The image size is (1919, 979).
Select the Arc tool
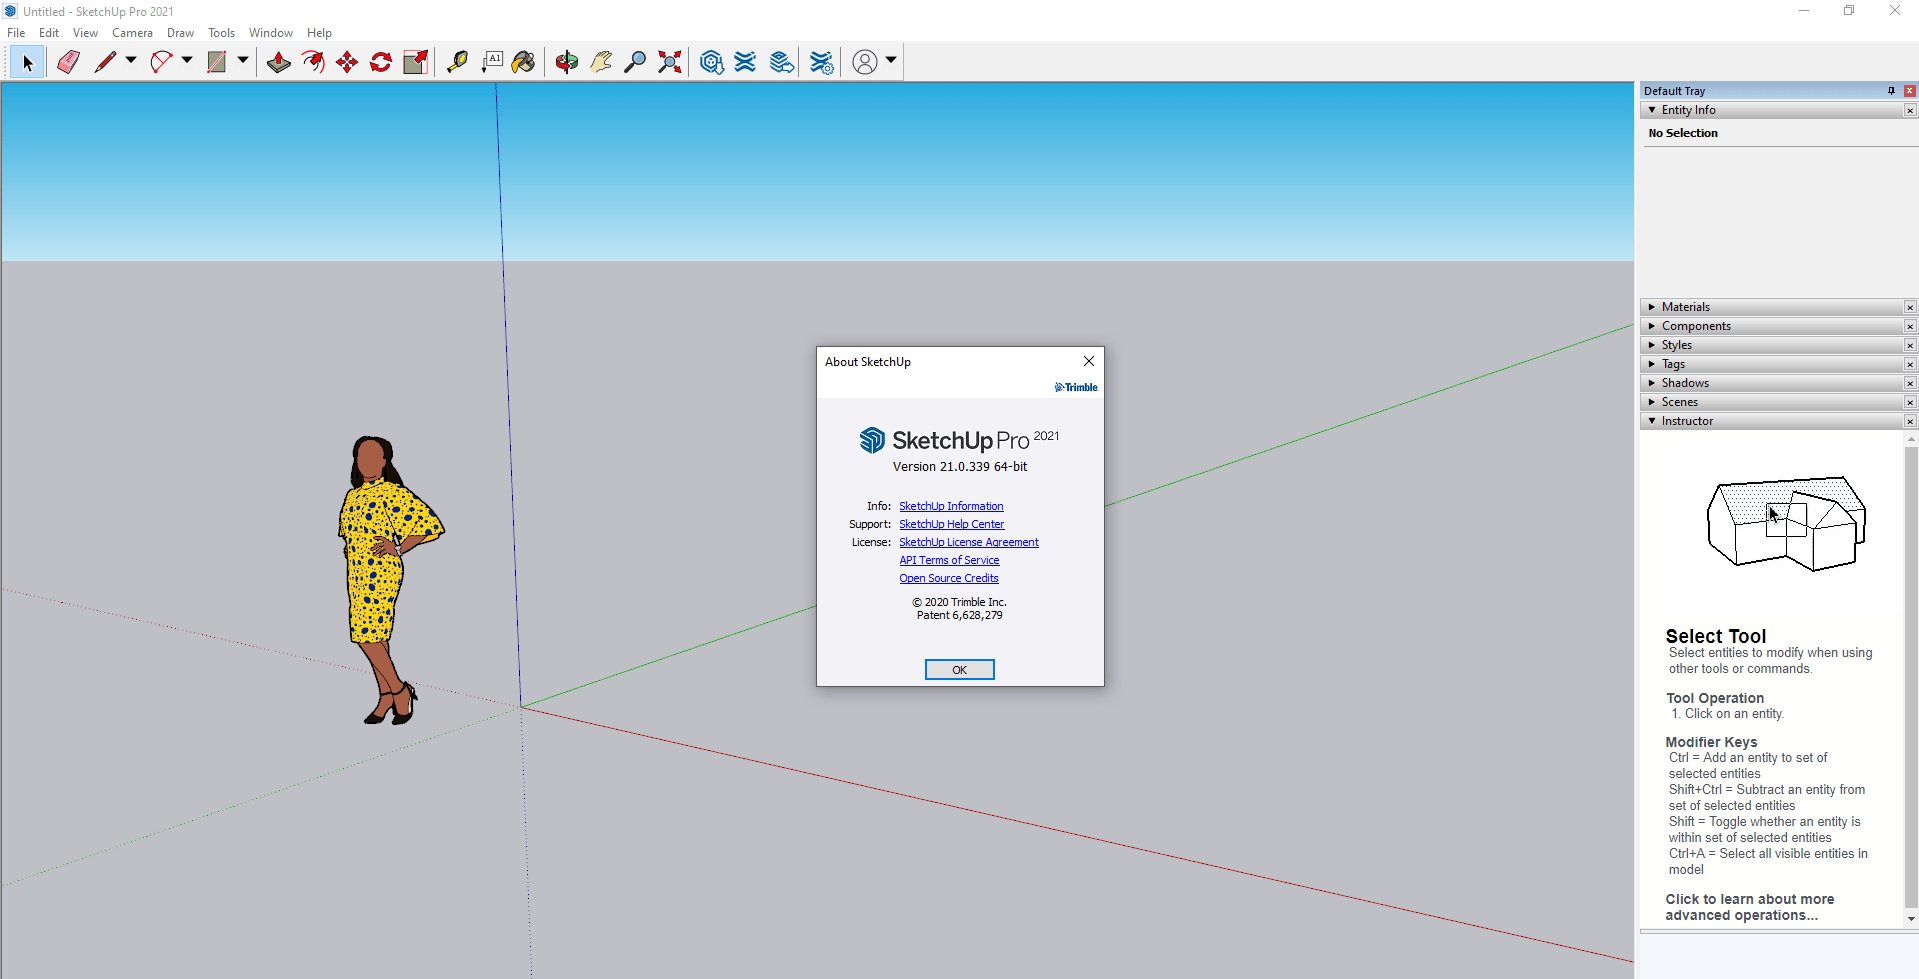click(161, 62)
